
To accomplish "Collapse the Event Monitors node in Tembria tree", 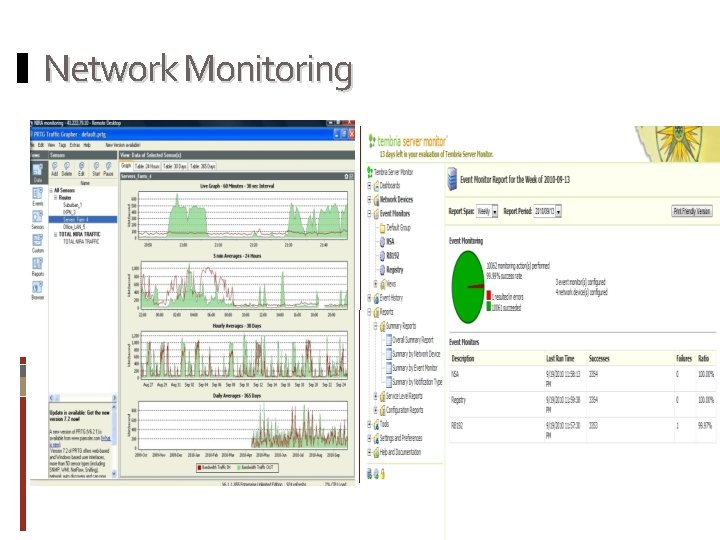I will point(369,214).
